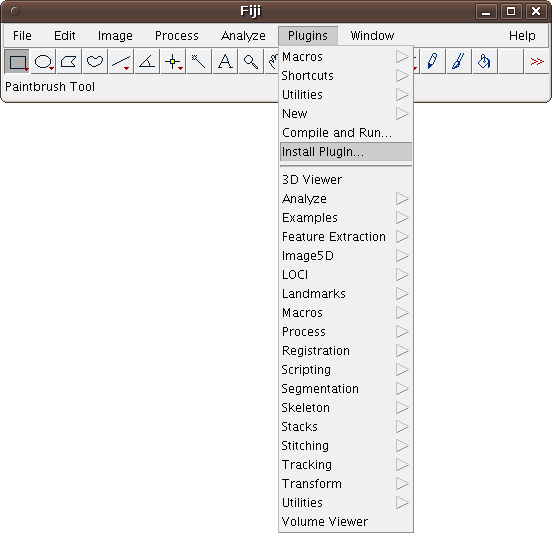Choose the Polygon selection tool
Screen dimensions: 552x533
(69, 62)
